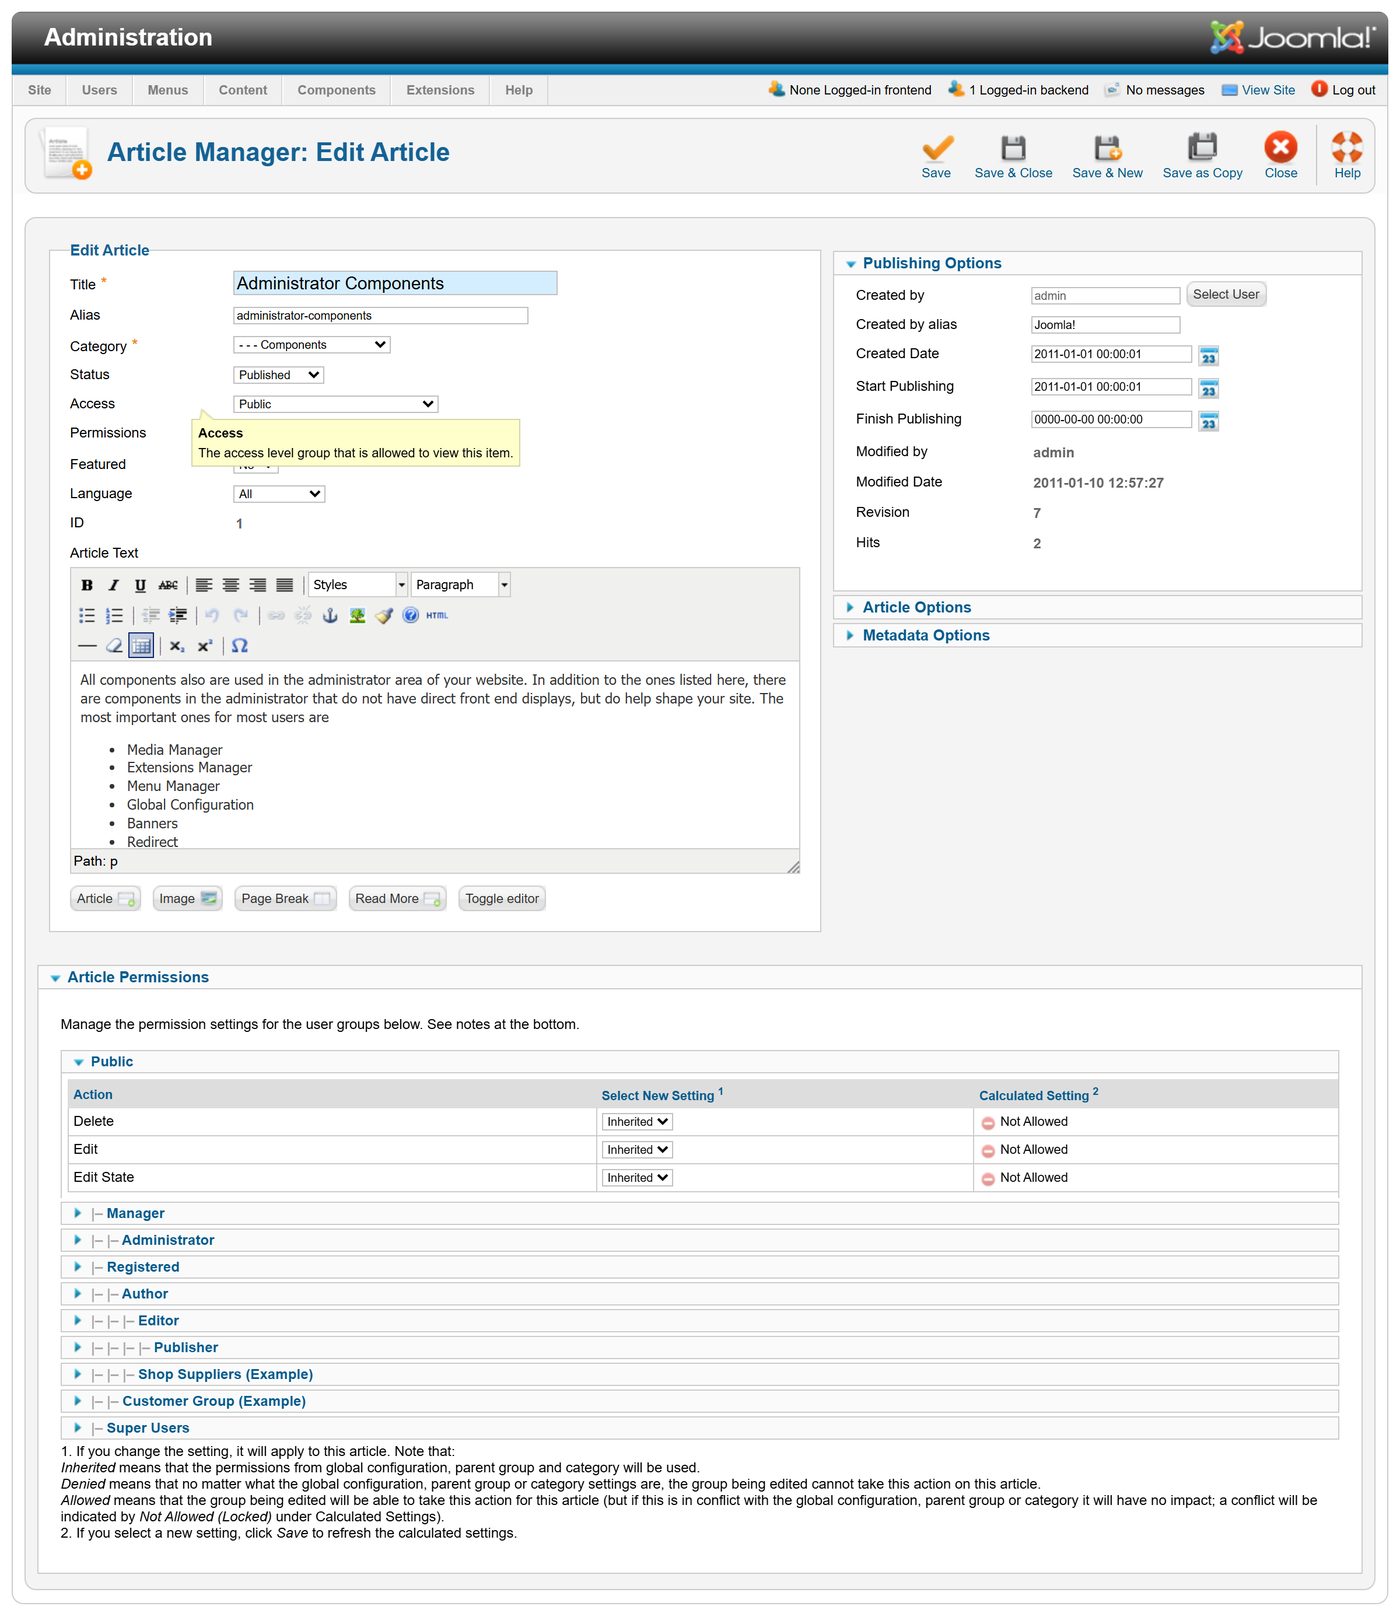Center-align the article text

(x=231, y=585)
